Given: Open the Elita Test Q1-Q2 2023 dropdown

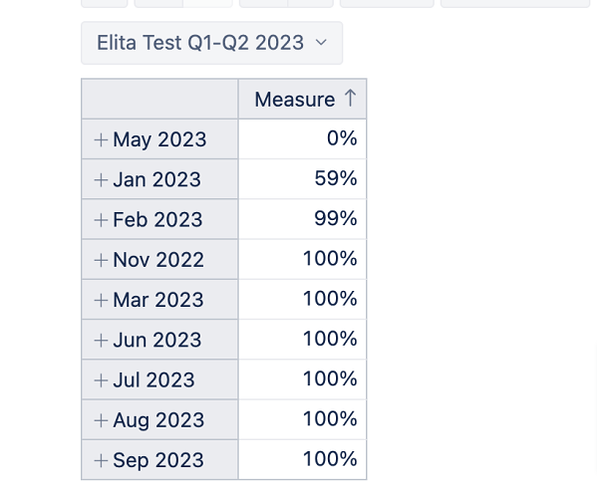Looking at the screenshot, I should point(212,43).
